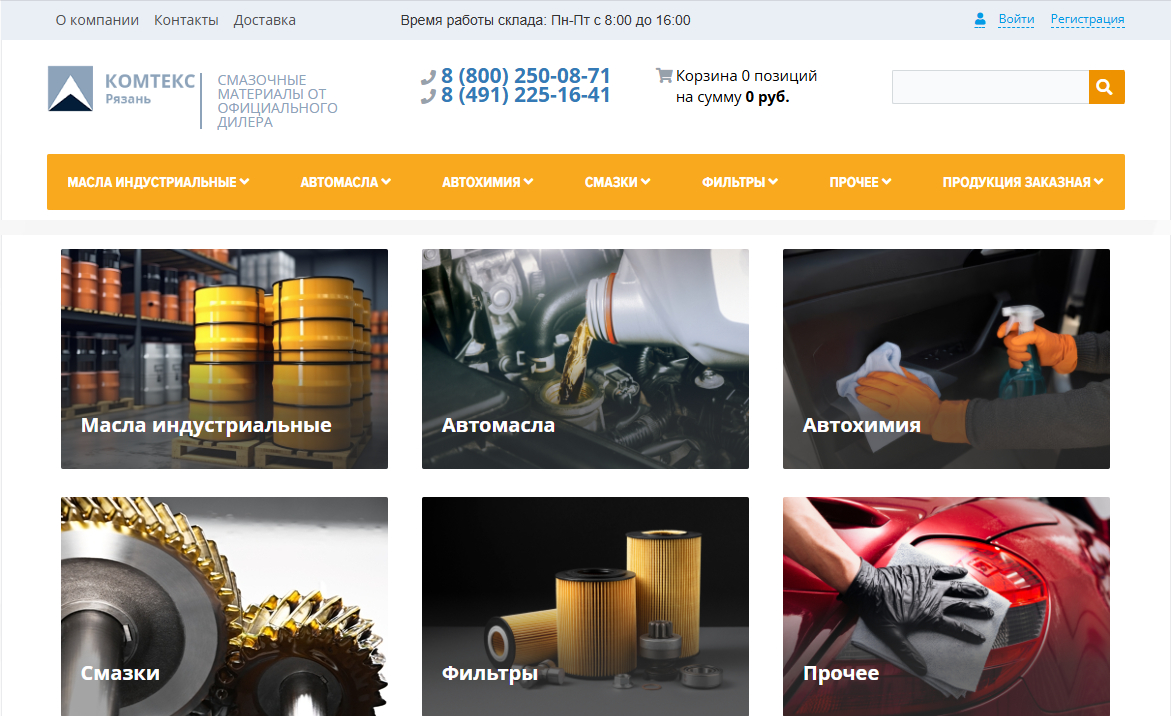Click the shopping cart icon

point(664,75)
